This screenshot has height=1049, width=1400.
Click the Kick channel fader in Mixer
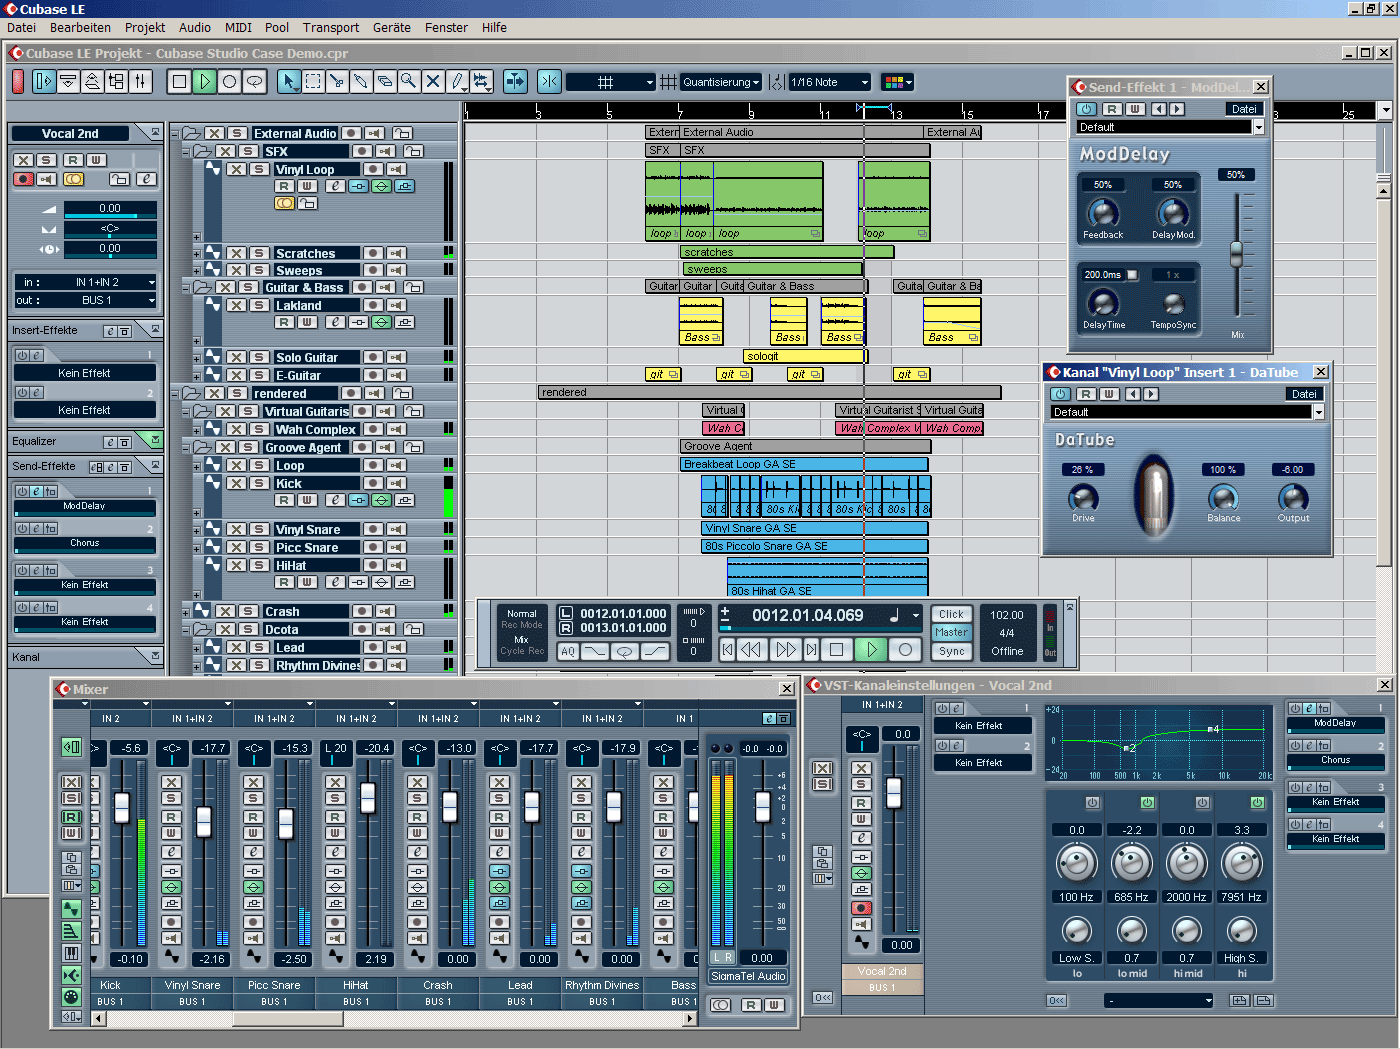[x=122, y=807]
